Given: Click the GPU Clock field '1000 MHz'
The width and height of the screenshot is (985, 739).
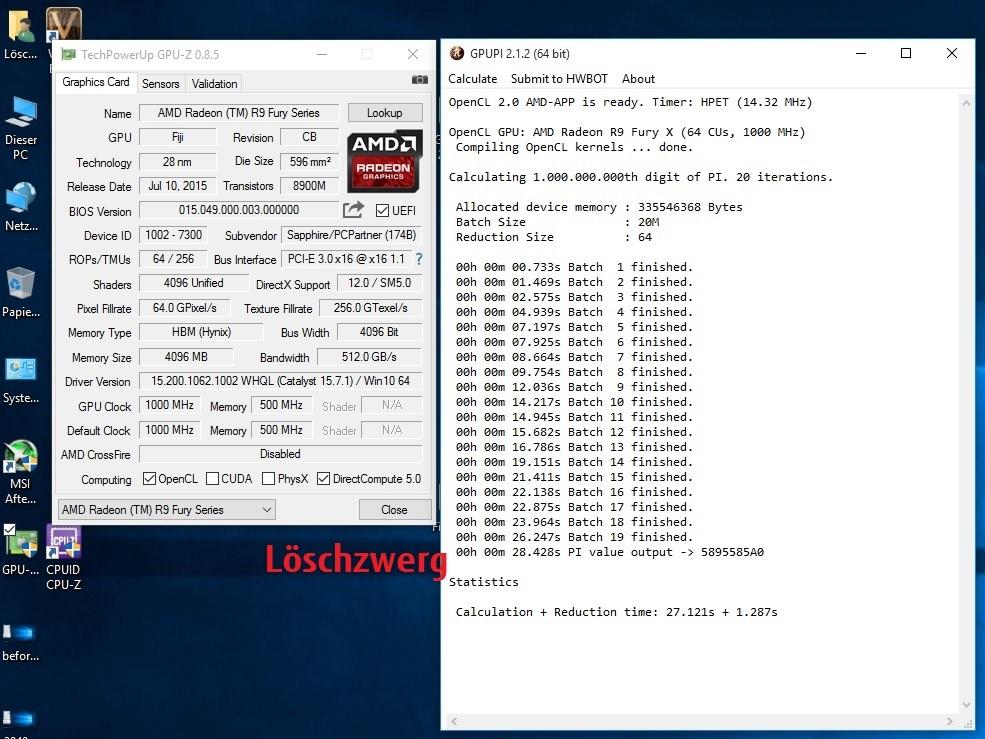Looking at the screenshot, I should (x=170, y=405).
